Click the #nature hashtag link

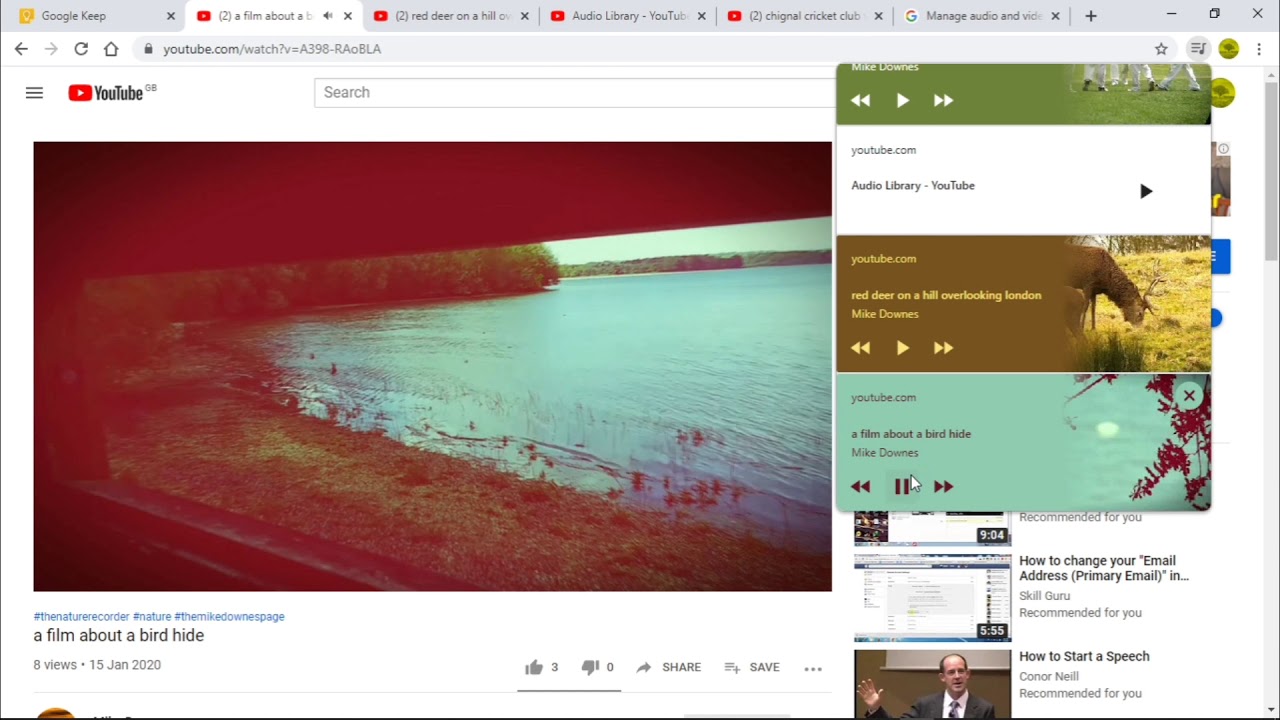click(x=152, y=616)
